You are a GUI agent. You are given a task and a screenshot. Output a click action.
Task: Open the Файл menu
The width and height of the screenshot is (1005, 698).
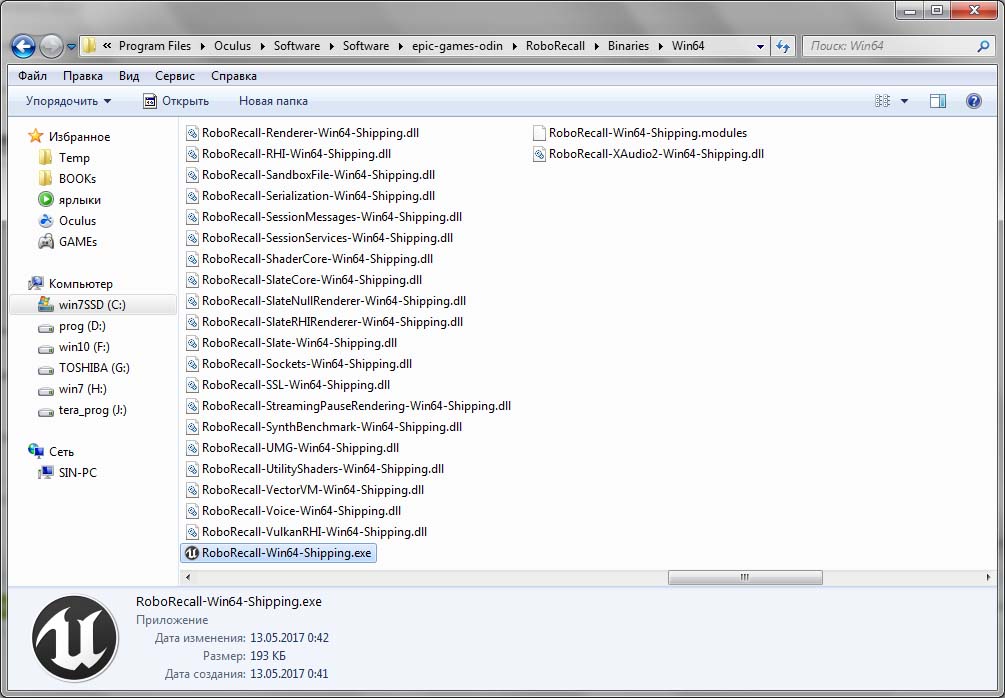click(32, 76)
